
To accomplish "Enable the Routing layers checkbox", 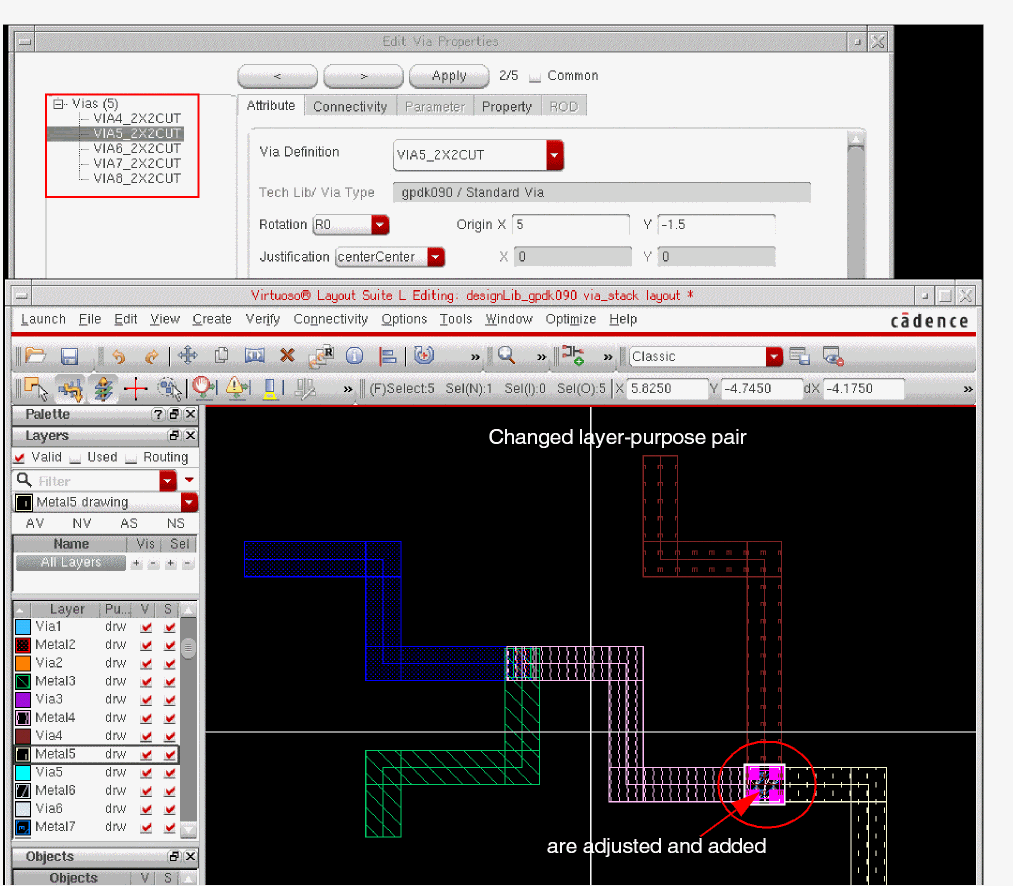I will tap(132, 457).
